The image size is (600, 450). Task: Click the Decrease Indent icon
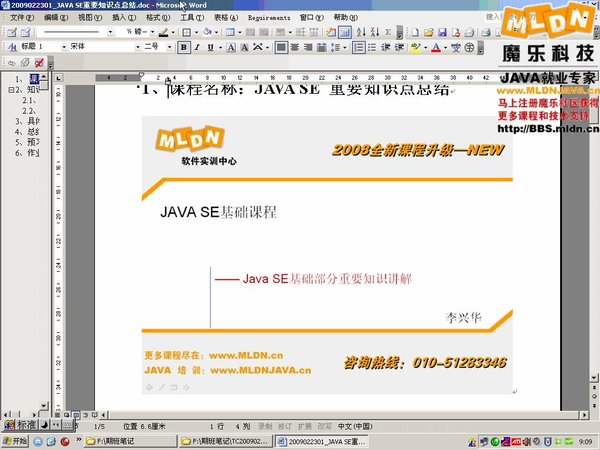(386, 47)
